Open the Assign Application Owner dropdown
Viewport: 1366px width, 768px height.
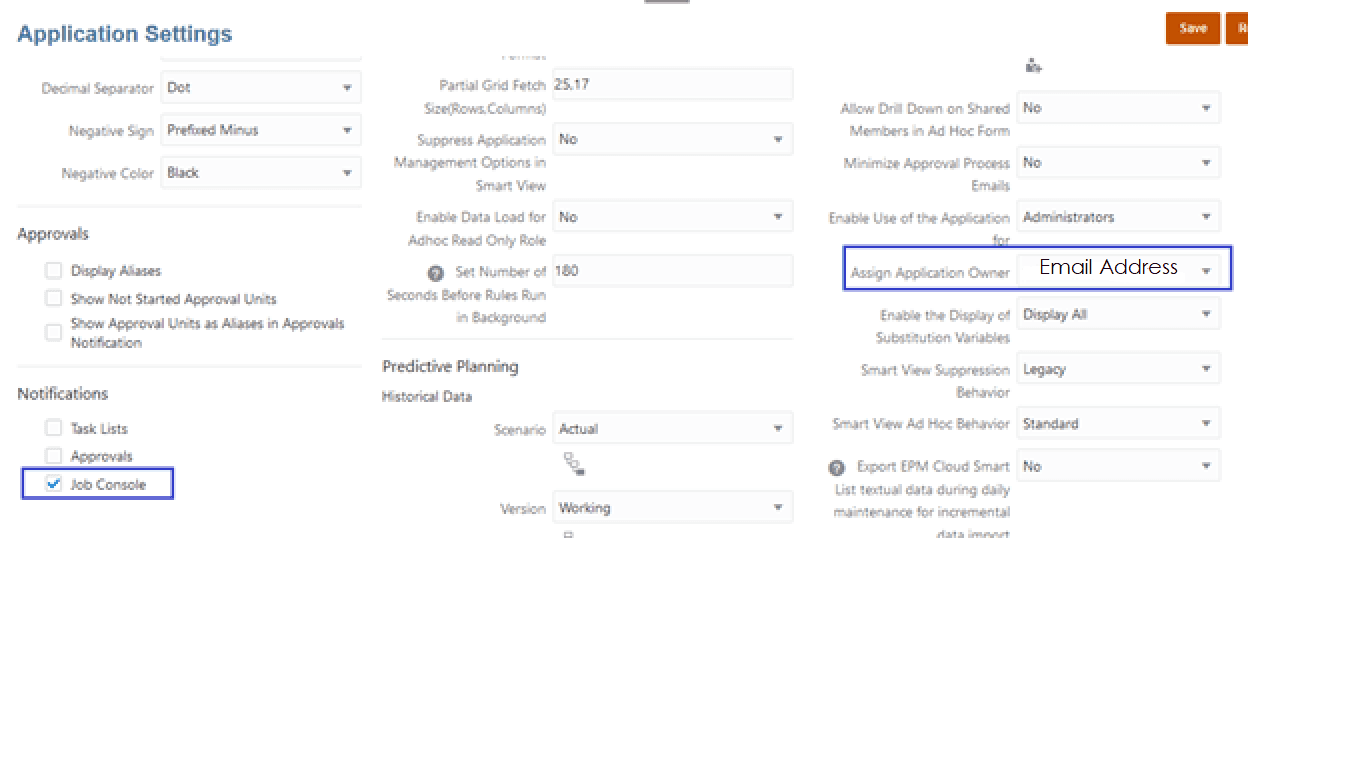coord(1205,271)
